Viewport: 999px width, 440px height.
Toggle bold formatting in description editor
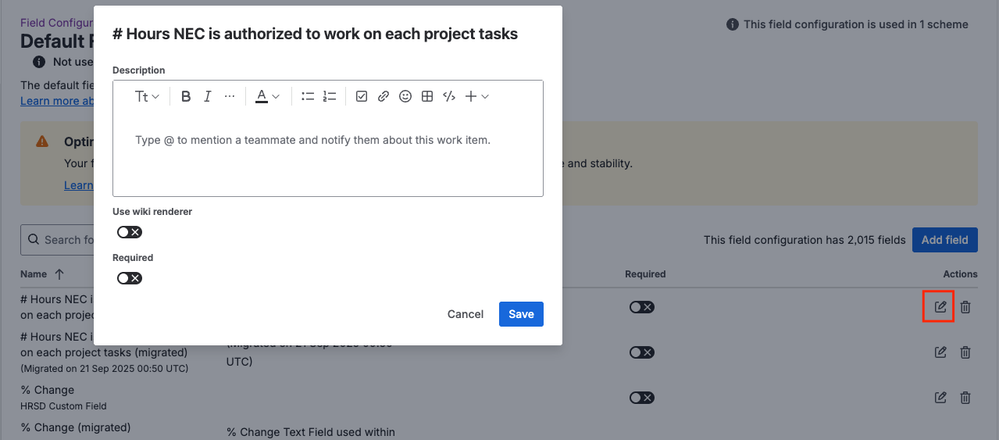click(185, 96)
